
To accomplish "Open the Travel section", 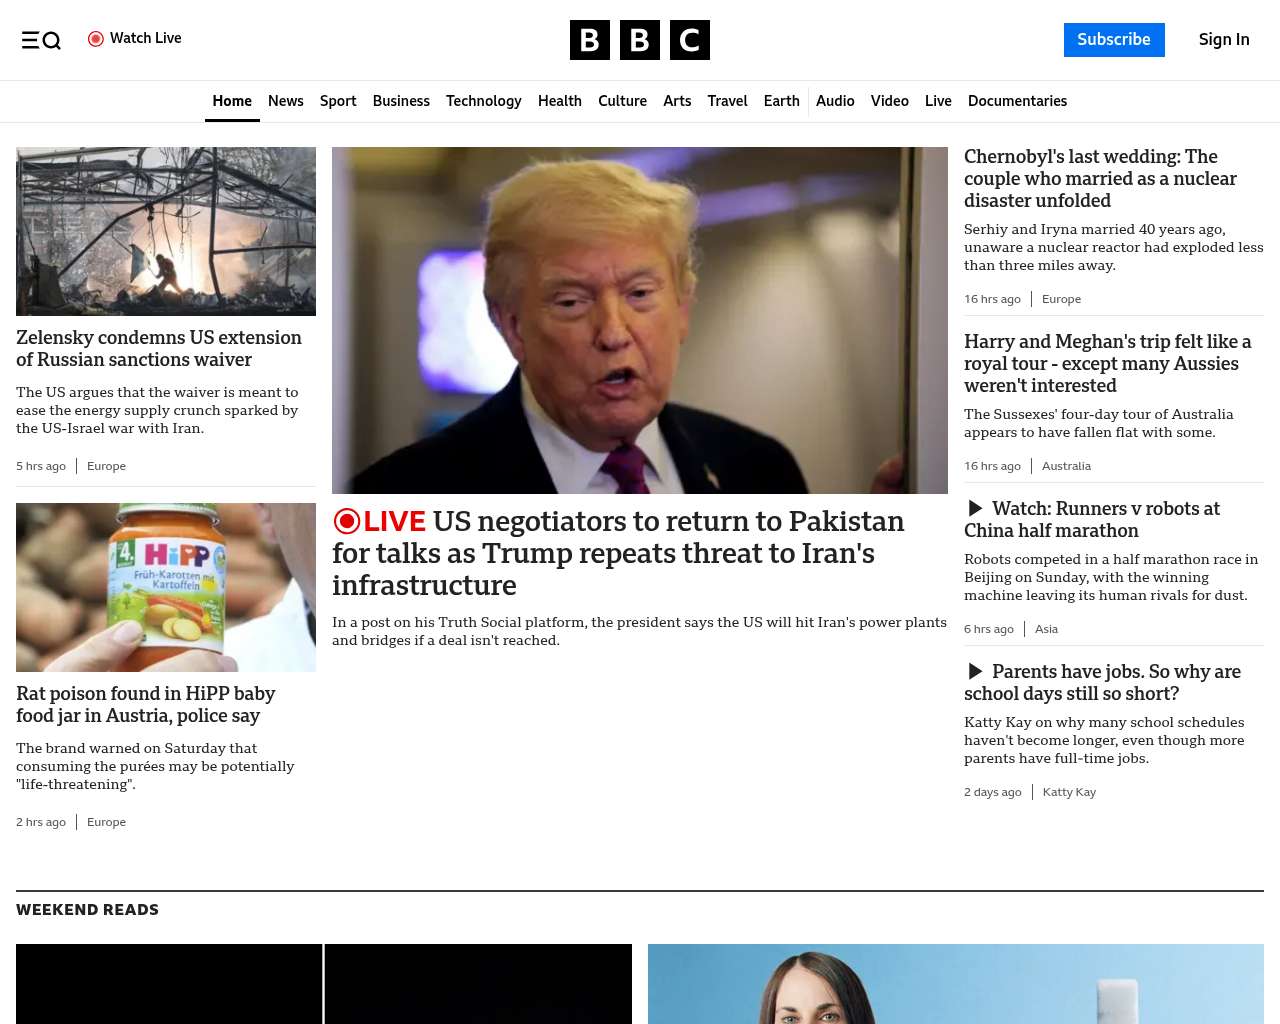I will 727,101.
